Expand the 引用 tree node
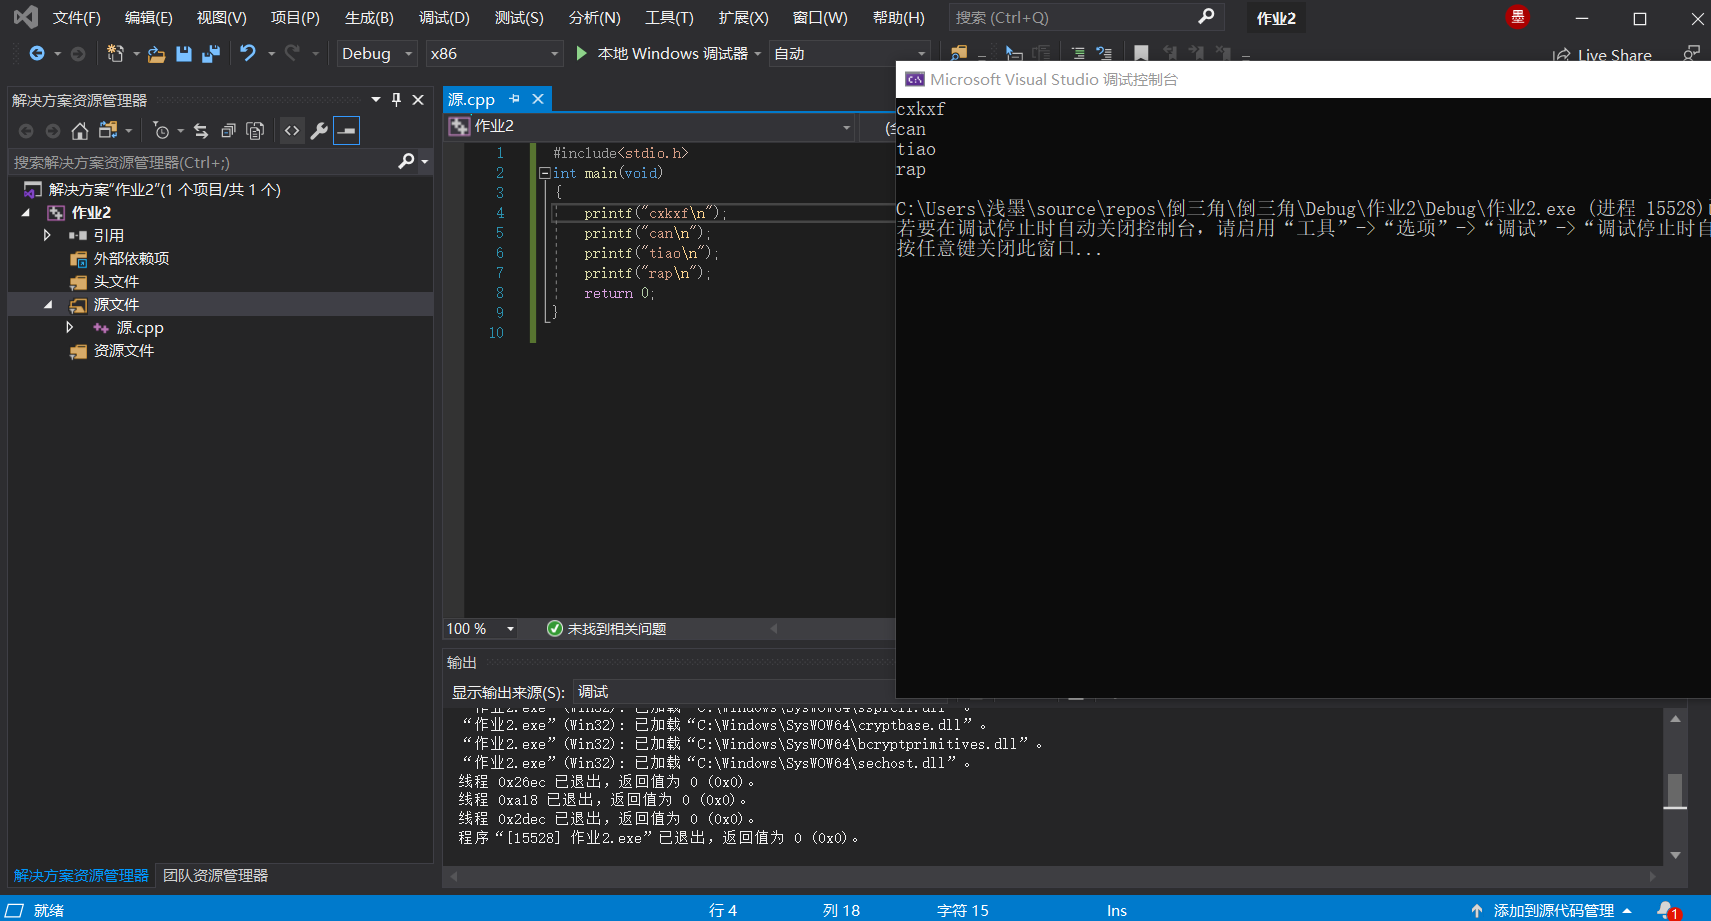Viewport: 1711px width, 921px height. (47, 235)
